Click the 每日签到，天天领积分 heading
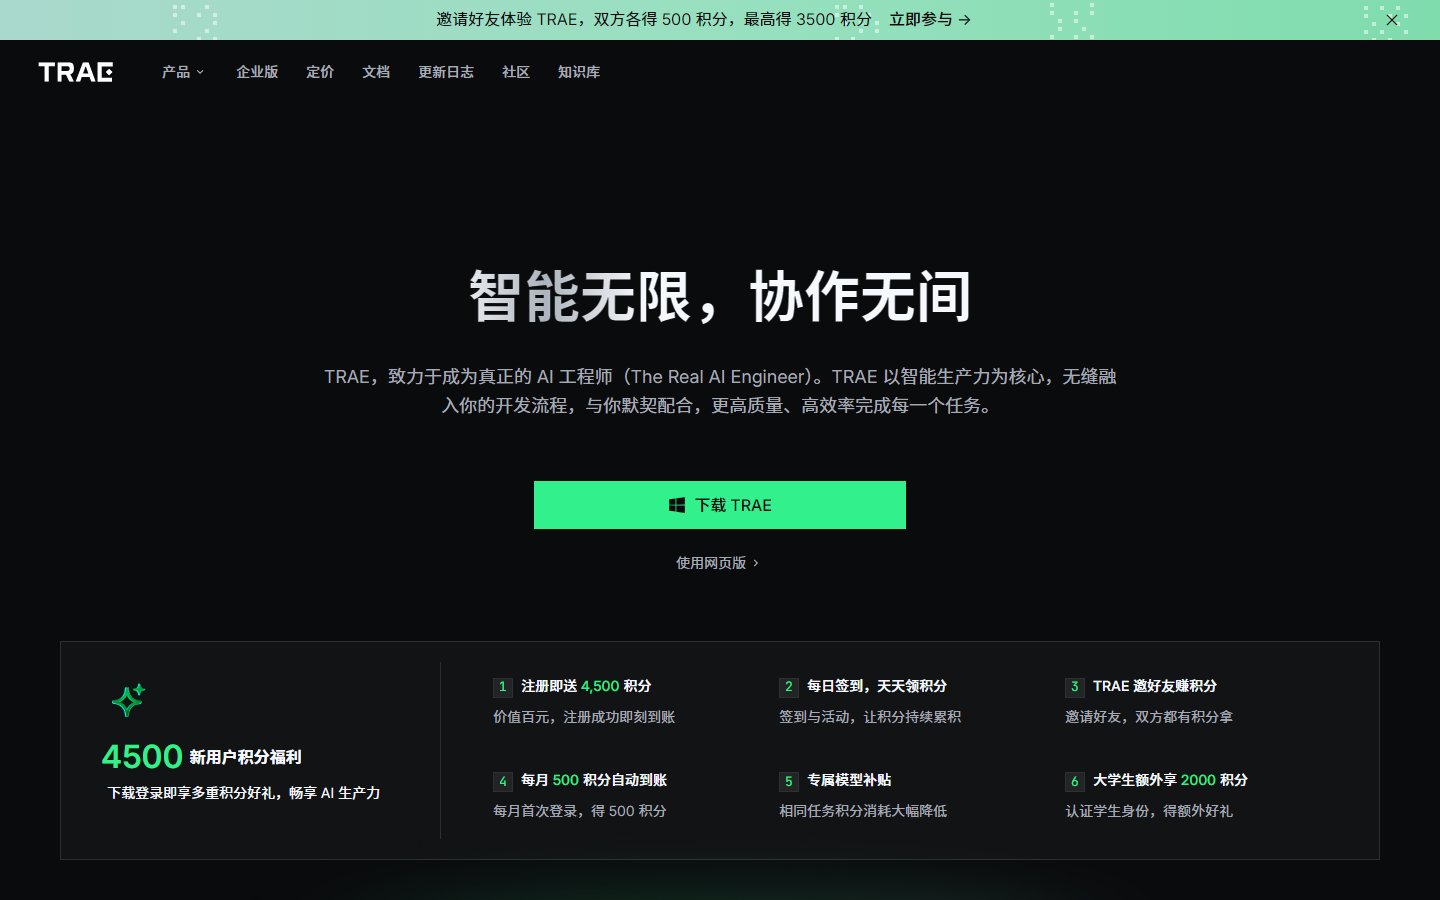Viewport: 1440px width, 900px height. [877, 686]
